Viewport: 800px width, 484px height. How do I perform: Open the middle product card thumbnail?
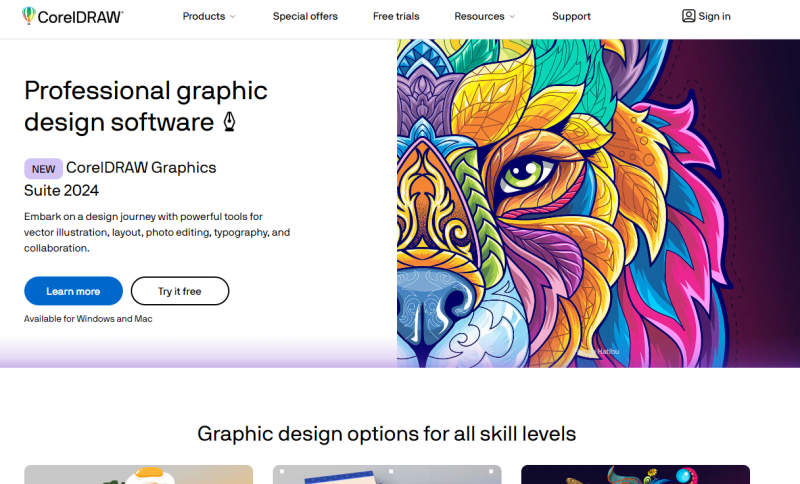(x=387, y=474)
